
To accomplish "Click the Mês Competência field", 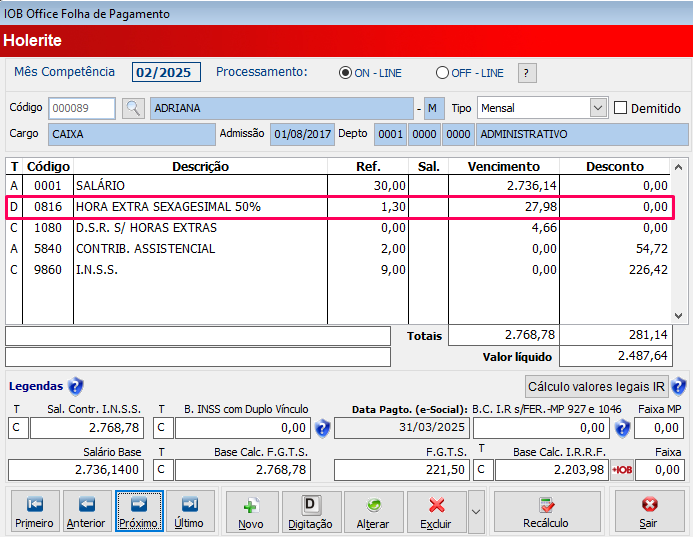I will click(x=167, y=72).
